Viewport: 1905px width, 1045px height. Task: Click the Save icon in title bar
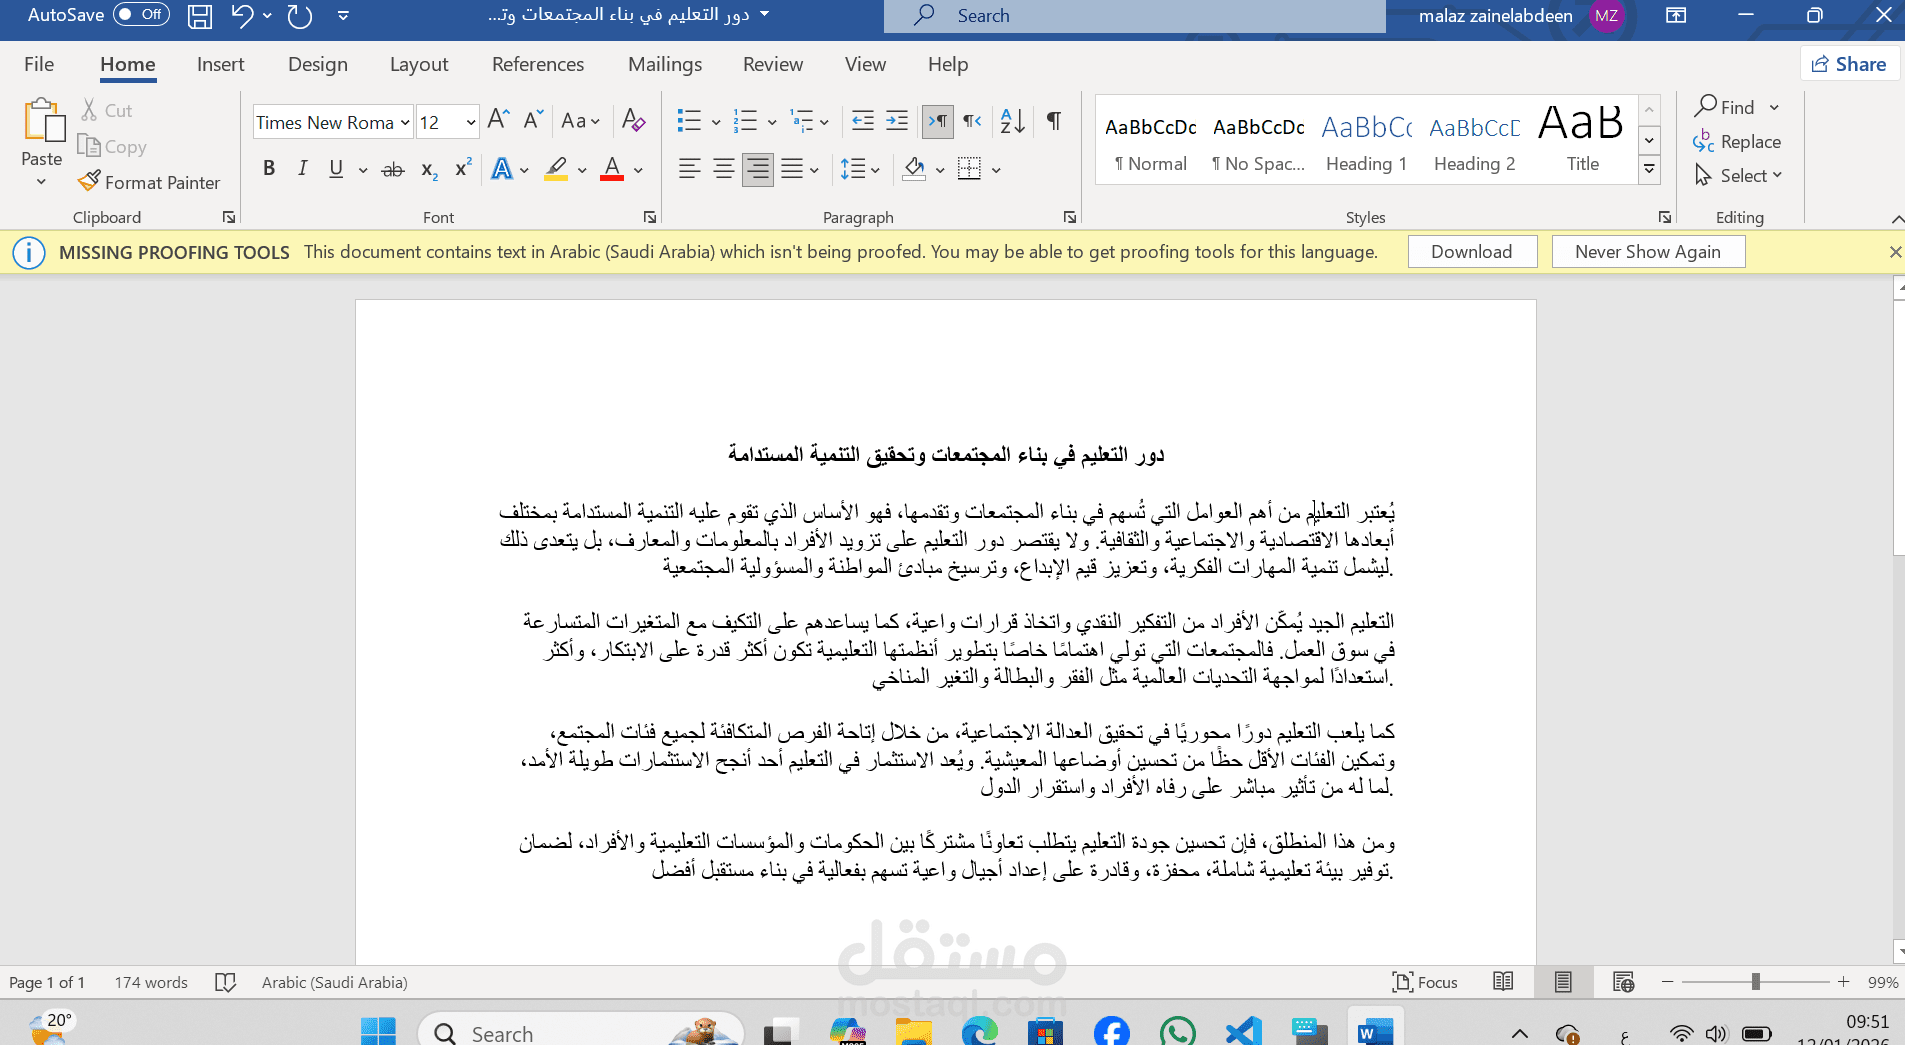tap(200, 16)
